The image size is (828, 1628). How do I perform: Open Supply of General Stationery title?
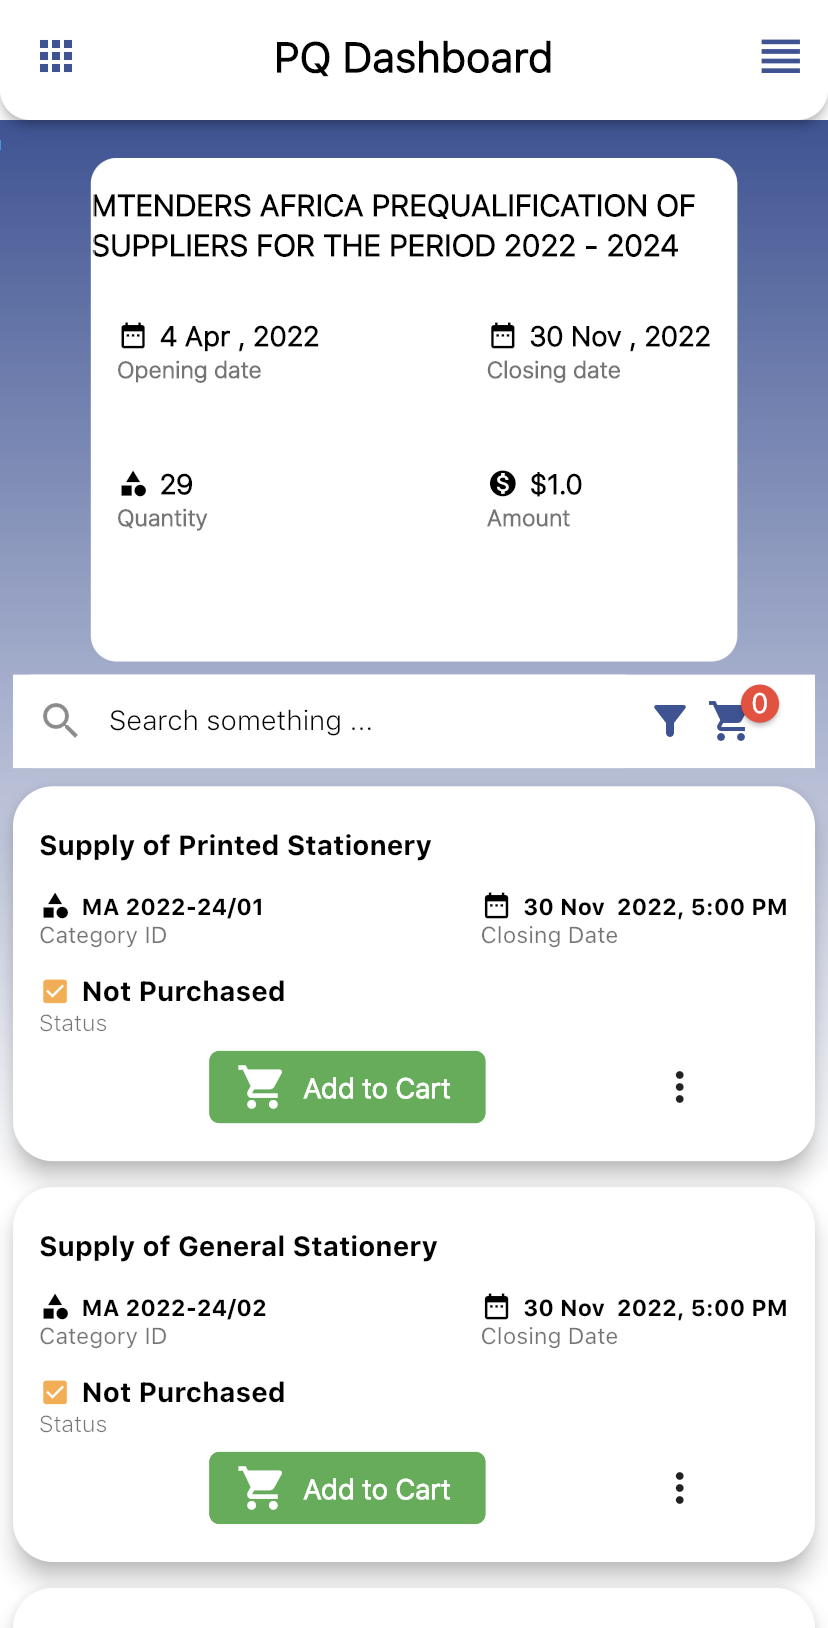click(x=239, y=1247)
